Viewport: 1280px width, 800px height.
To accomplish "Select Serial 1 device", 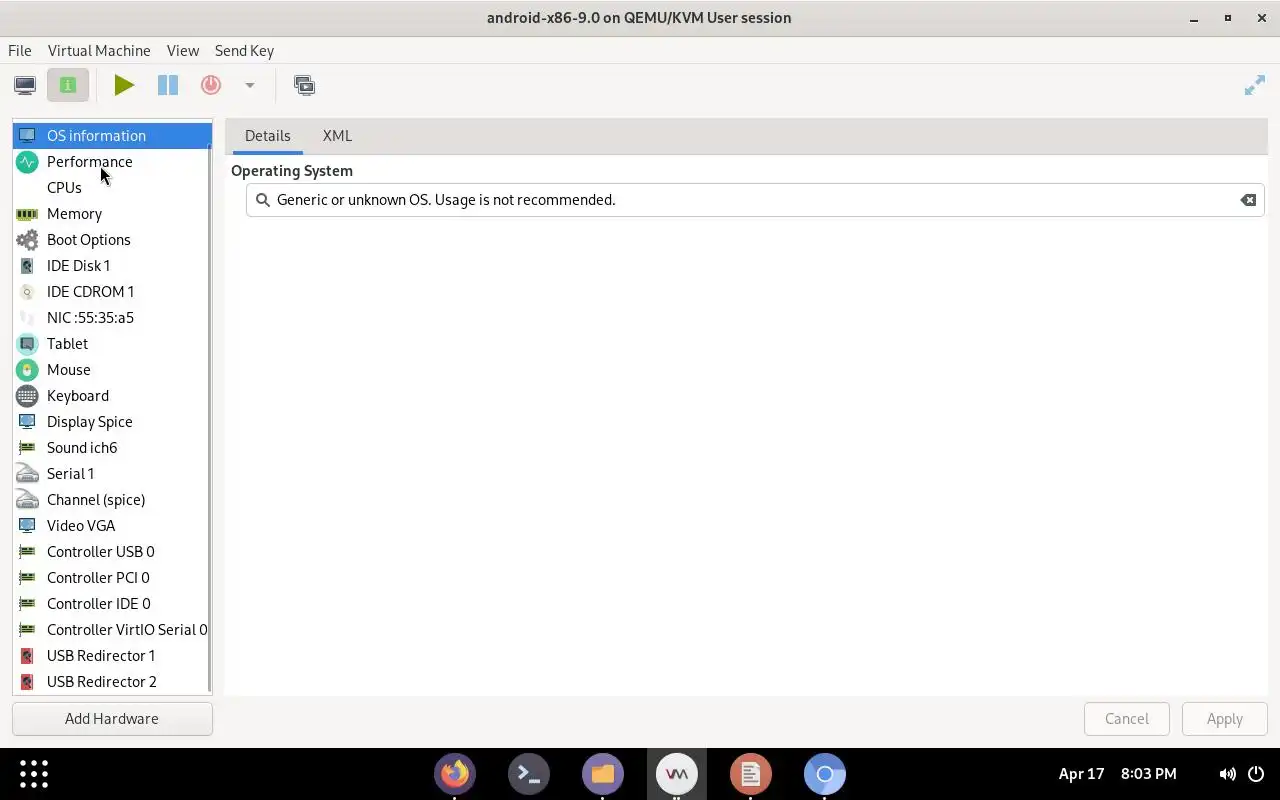I will [112, 473].
